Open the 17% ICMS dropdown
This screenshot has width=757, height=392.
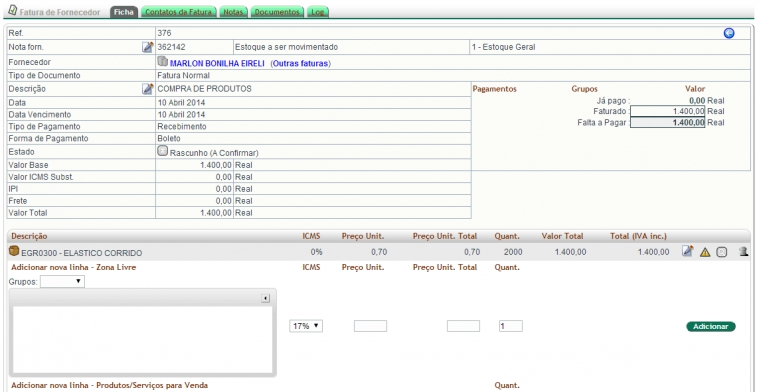click(x=306, y=326)
